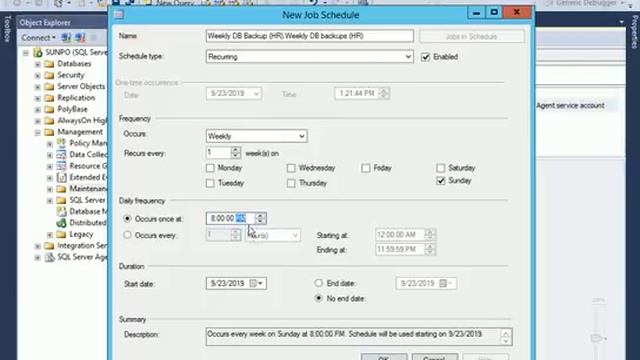
Task: Choose the End date radio button
Action: [318, 283]
